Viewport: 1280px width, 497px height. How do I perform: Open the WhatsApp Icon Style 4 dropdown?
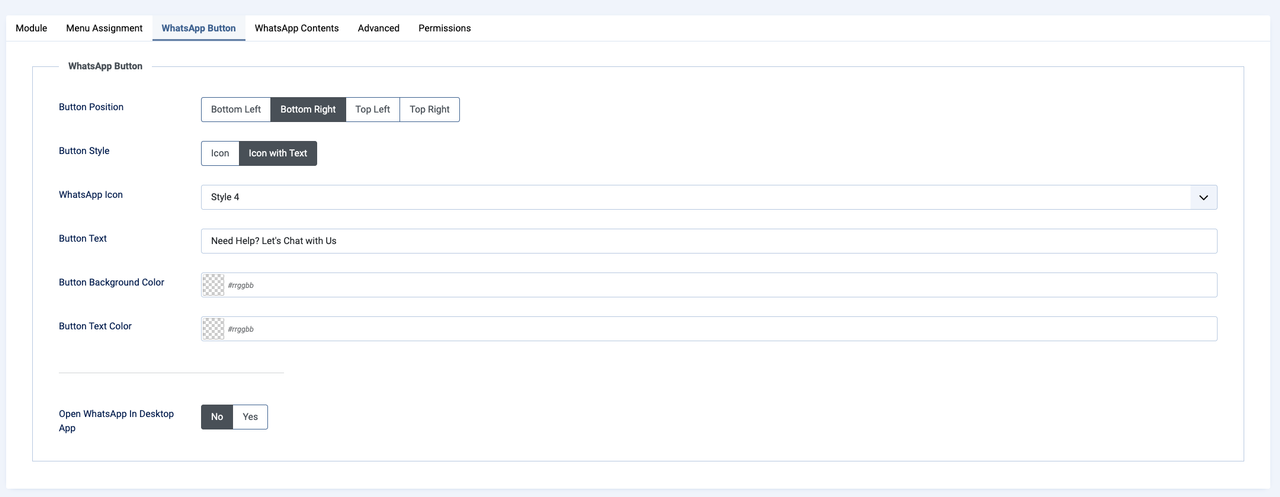coord(709,197)
